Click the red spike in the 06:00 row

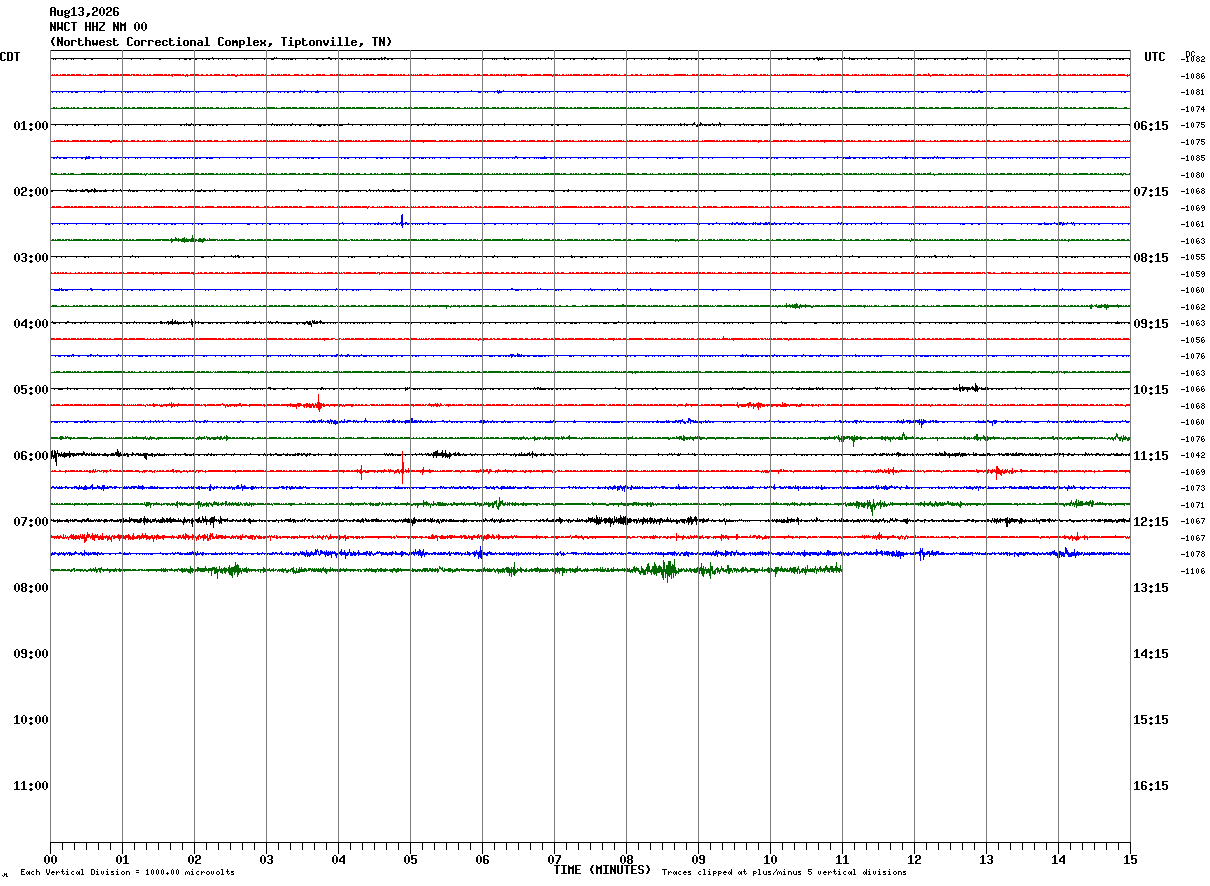tap(402, 468)
